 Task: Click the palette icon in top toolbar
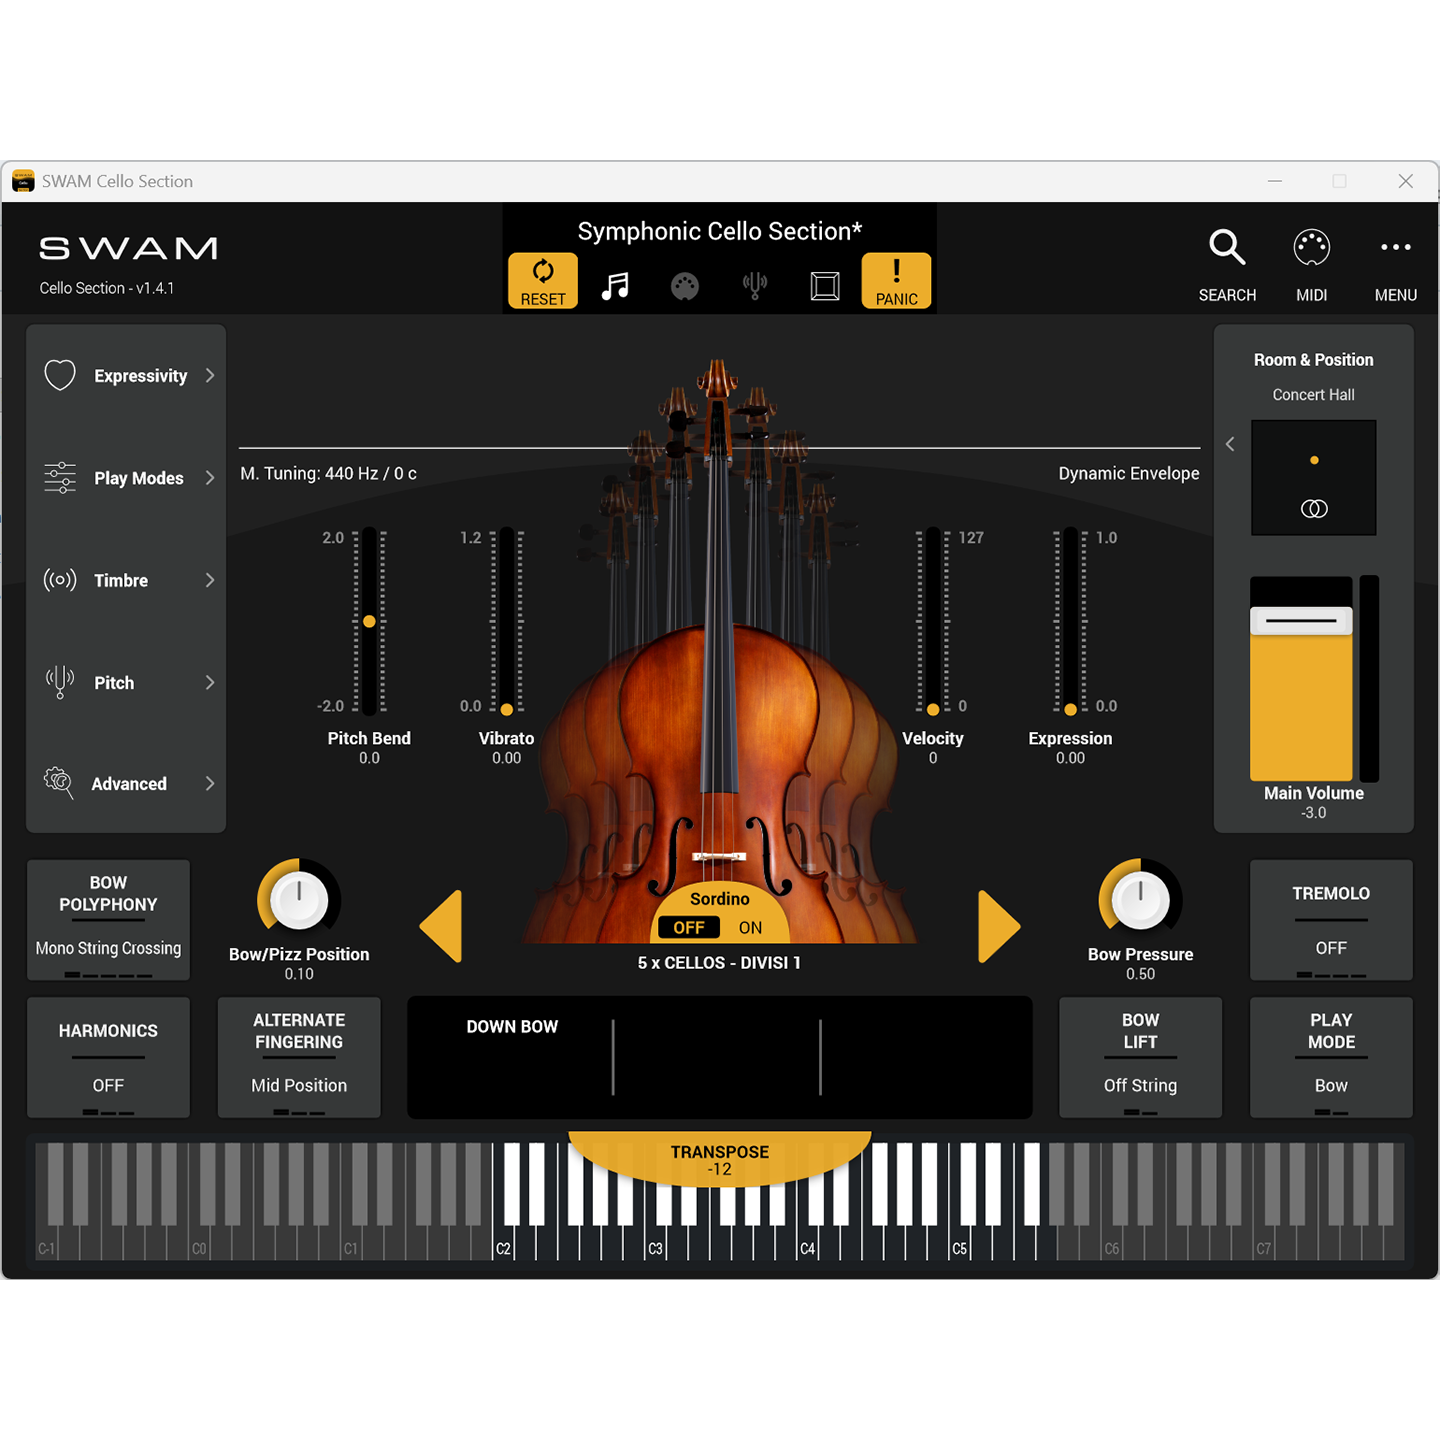coord(685,287)
